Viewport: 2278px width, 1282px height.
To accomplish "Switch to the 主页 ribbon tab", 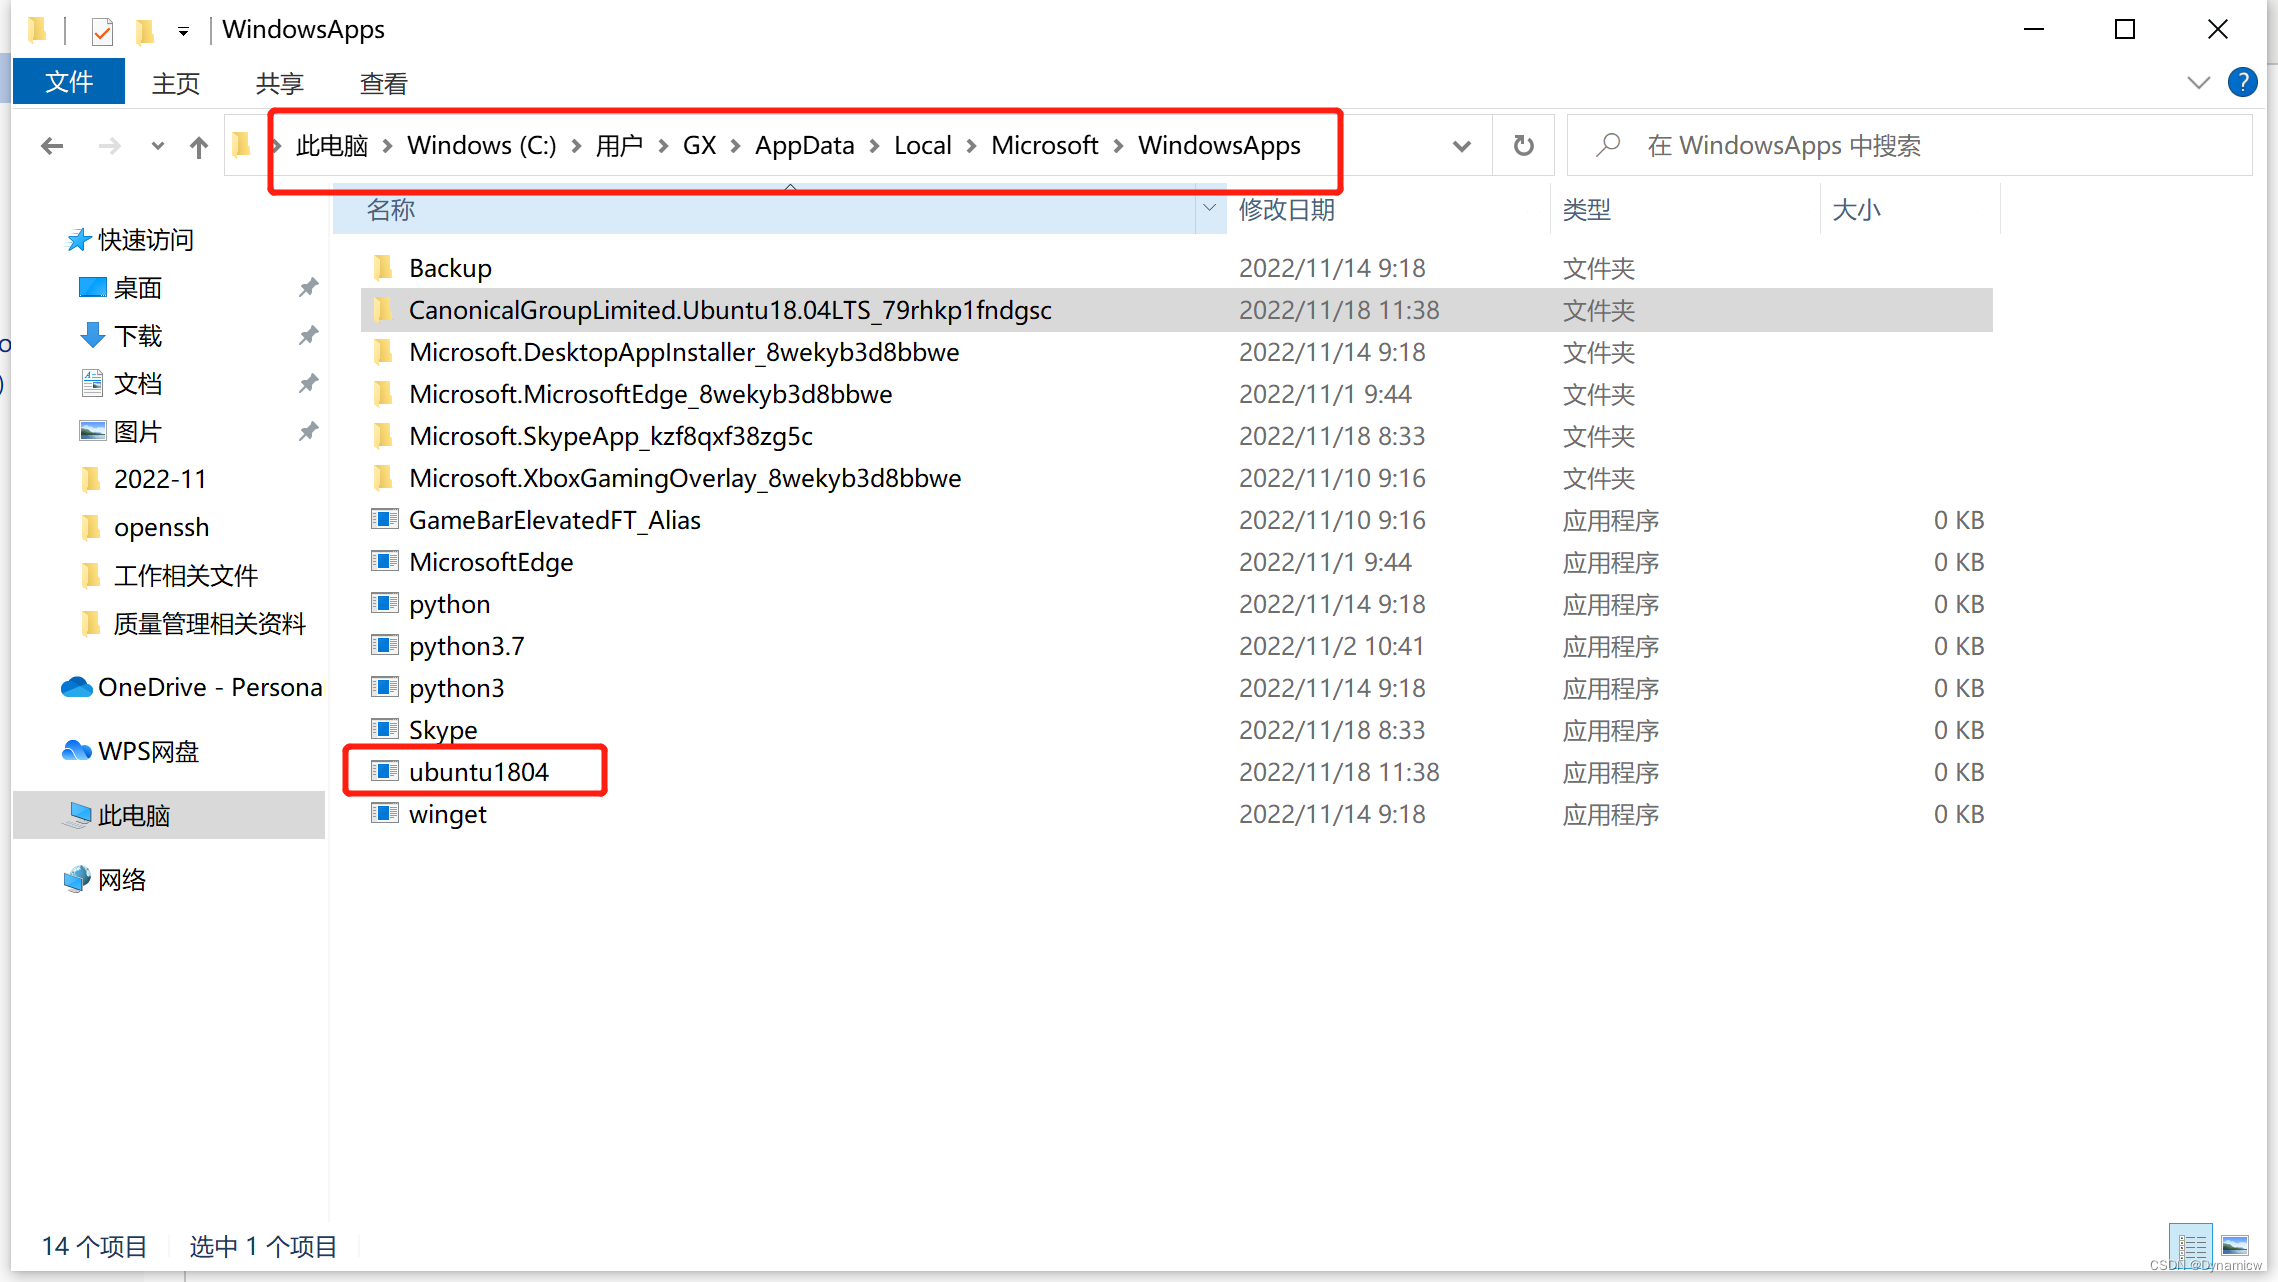I will (176, 83).
